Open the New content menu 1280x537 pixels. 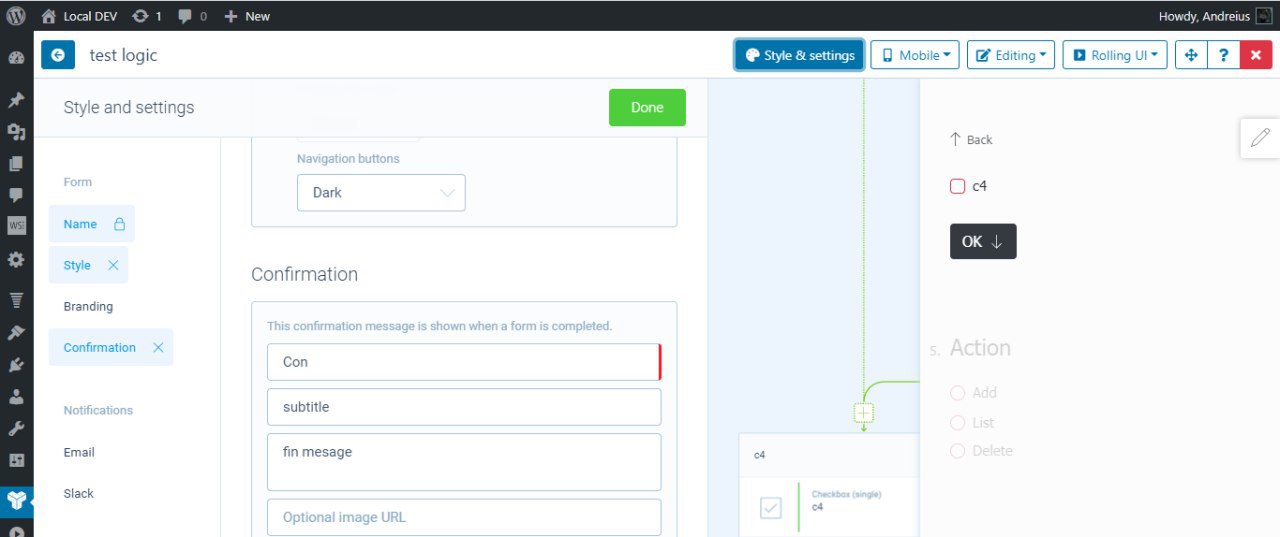(247, 16)
